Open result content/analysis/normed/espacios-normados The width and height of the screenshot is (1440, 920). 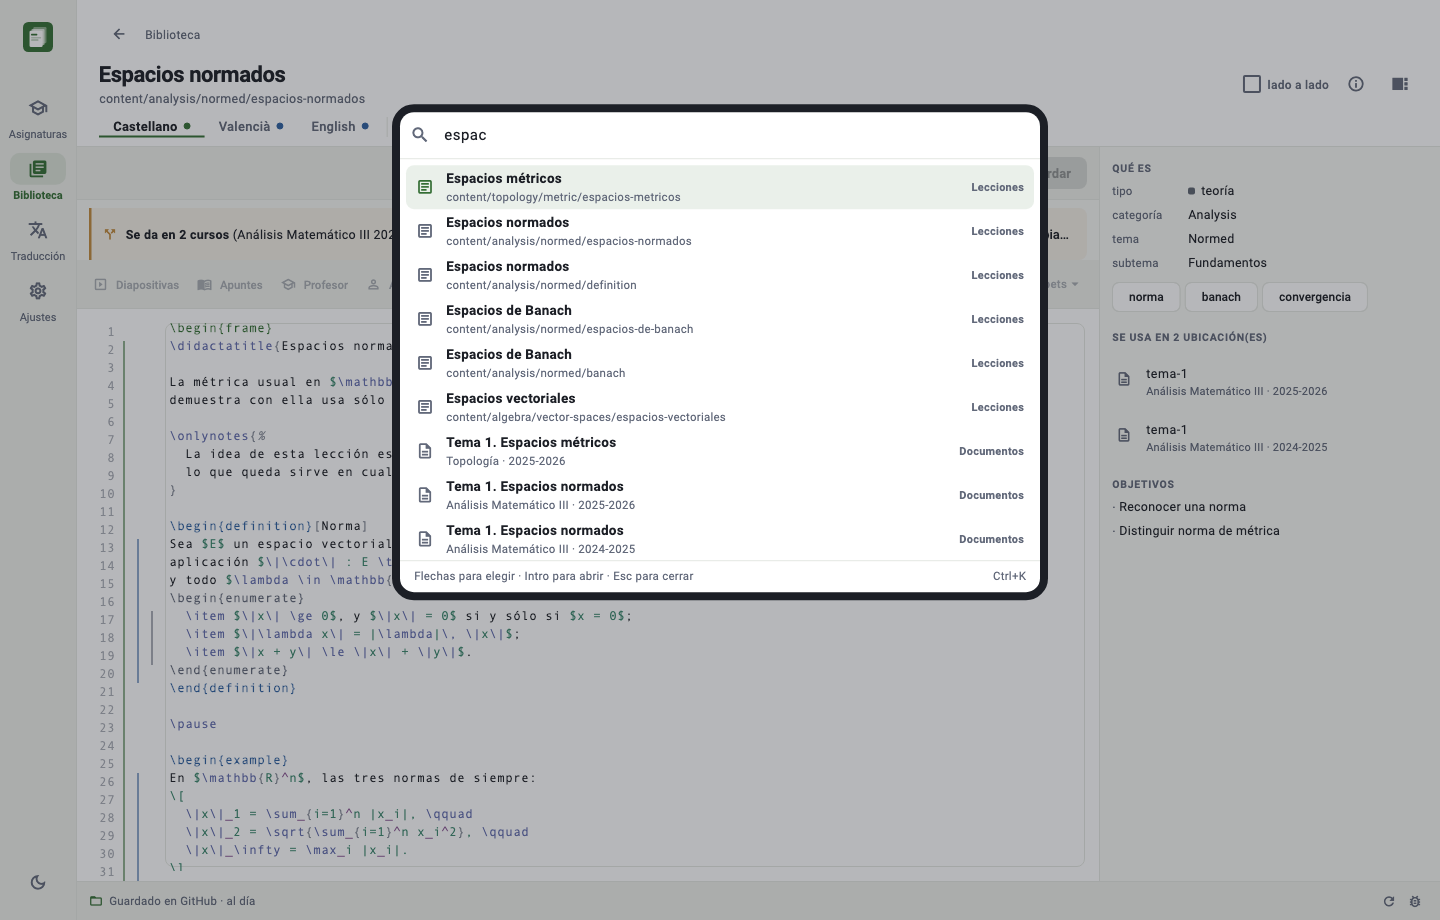tap(720, 231)
